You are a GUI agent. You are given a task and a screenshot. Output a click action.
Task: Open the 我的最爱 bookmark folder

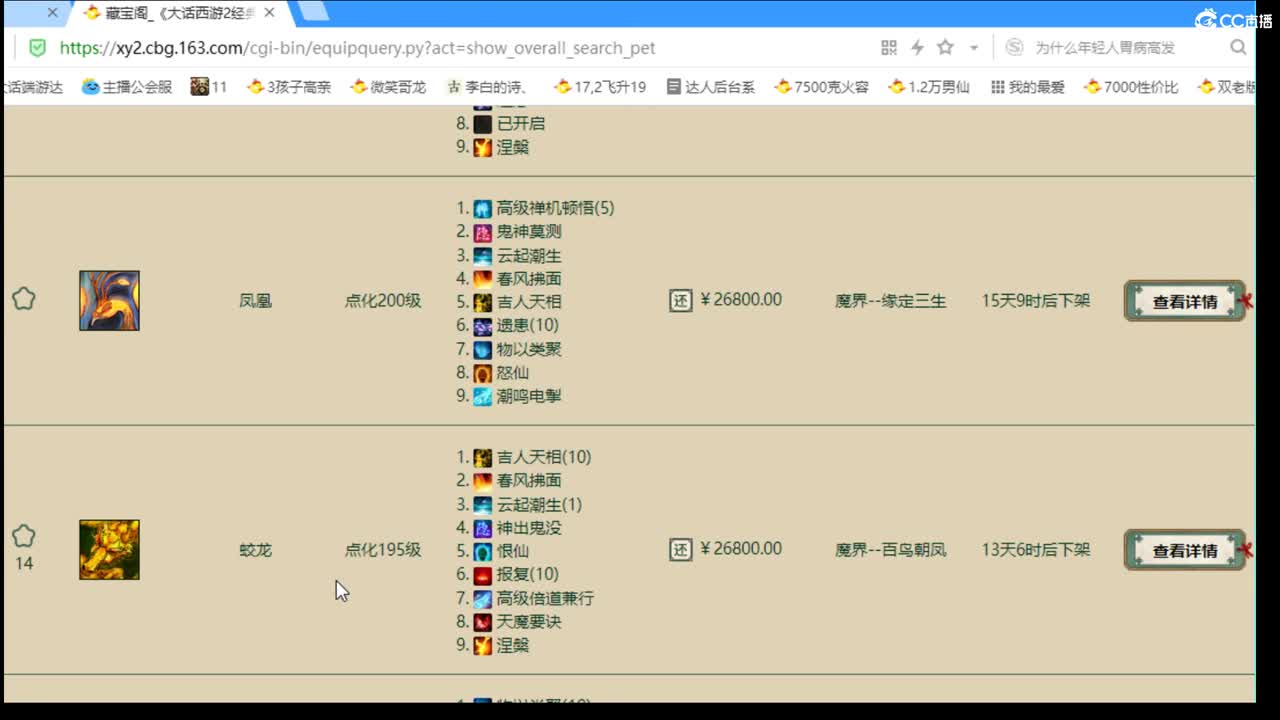pyautogui.click(x=1027, y=87)
